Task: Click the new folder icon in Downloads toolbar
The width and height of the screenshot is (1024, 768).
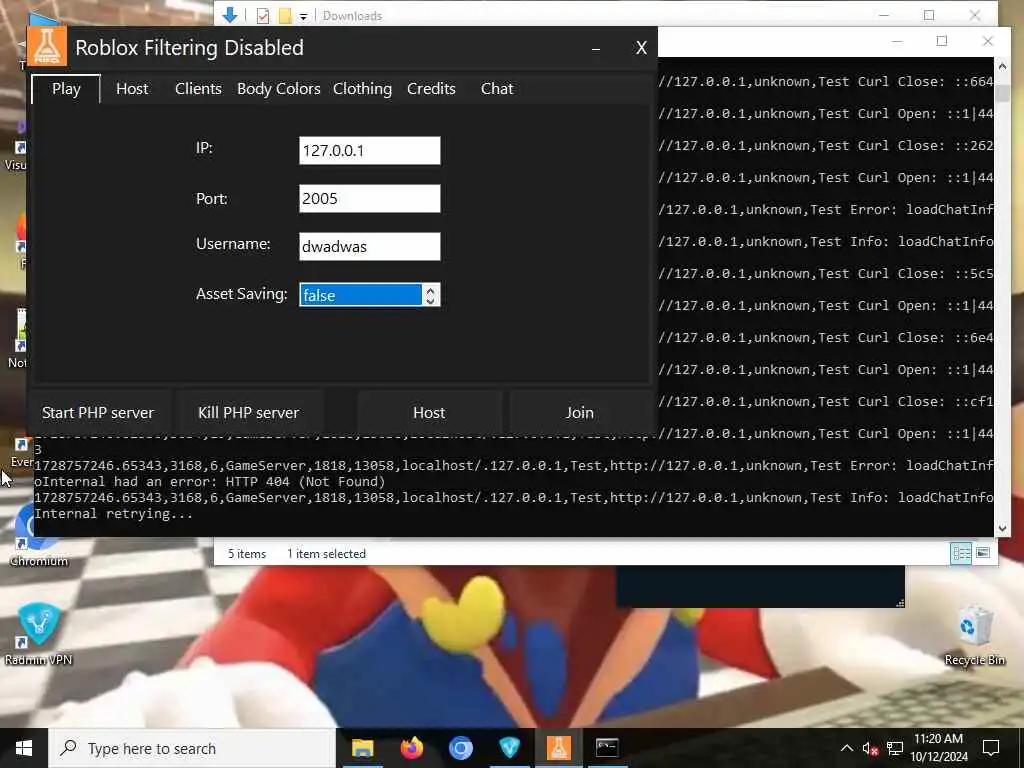Action: click(285, 16)
